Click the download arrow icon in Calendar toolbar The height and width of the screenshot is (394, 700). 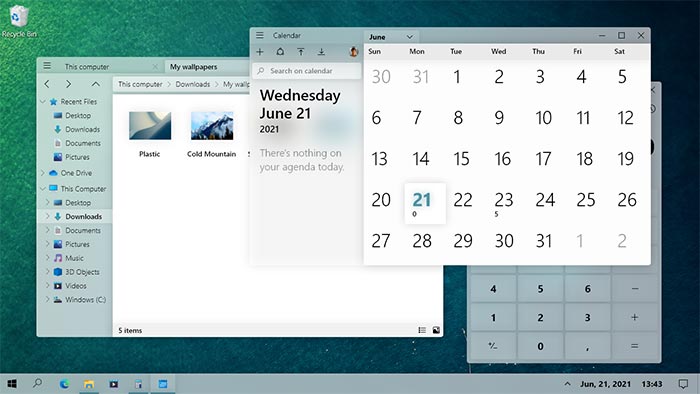click(321, 52)
